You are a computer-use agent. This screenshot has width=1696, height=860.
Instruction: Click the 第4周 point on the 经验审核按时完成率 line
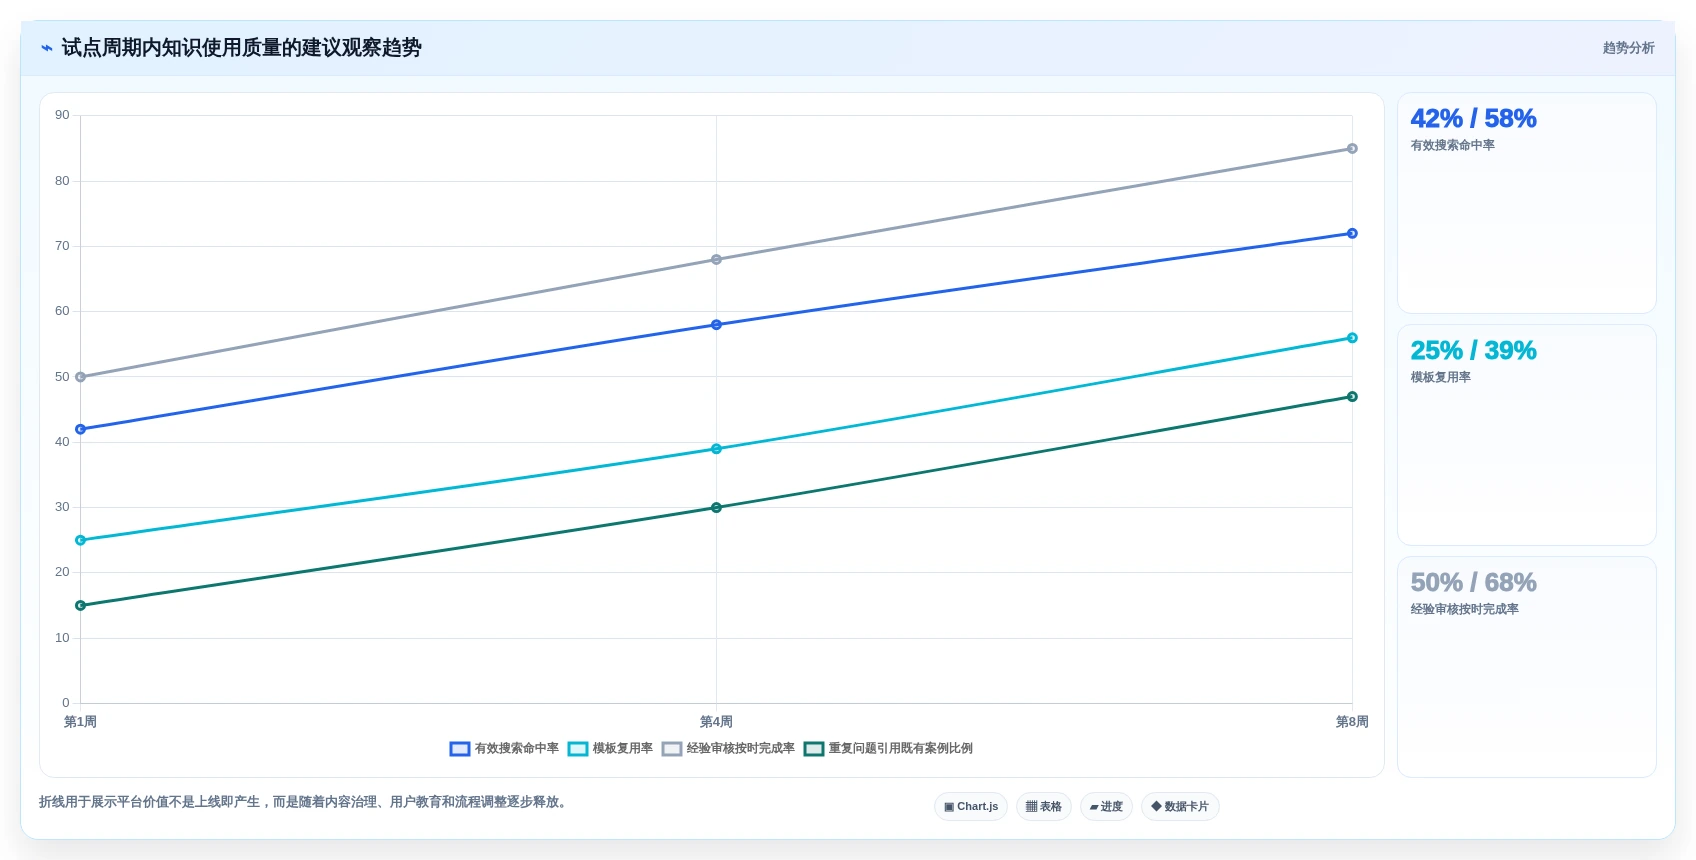(x=716, y=260)
